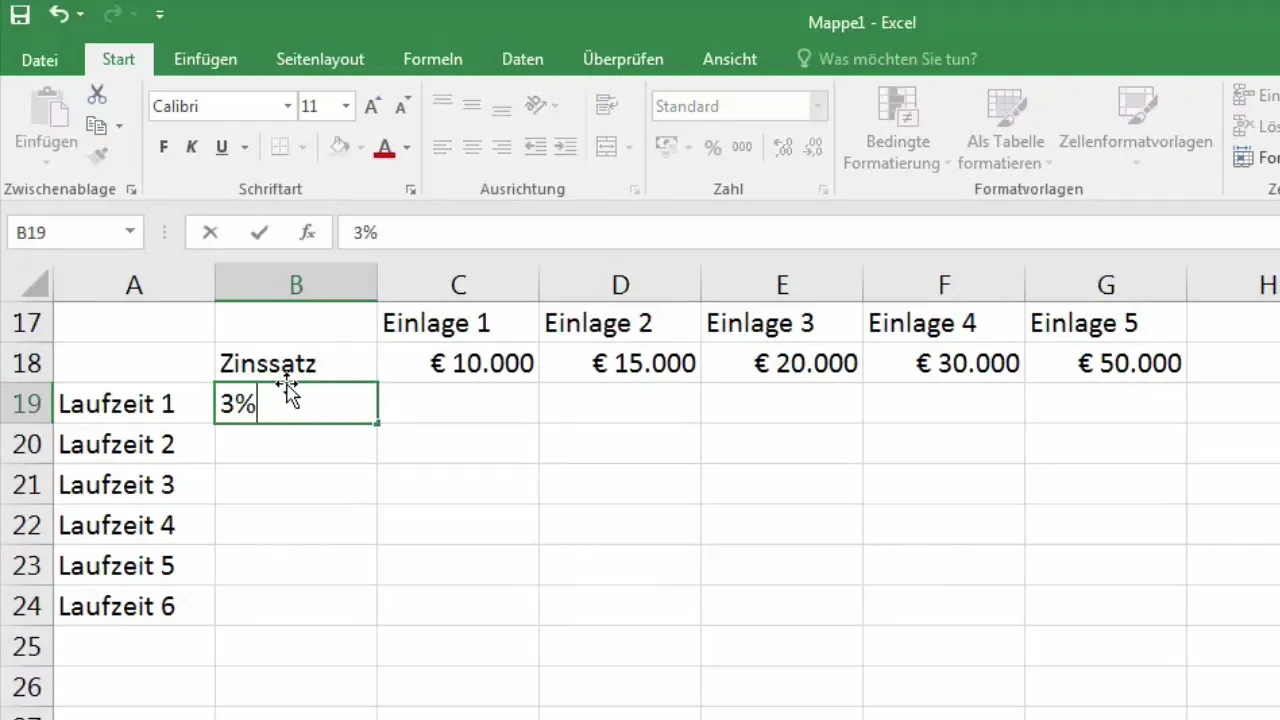This screenshot has width=1280, height=720.
Task: Open font color dropdown arrow
Action: tap(406, 148)
